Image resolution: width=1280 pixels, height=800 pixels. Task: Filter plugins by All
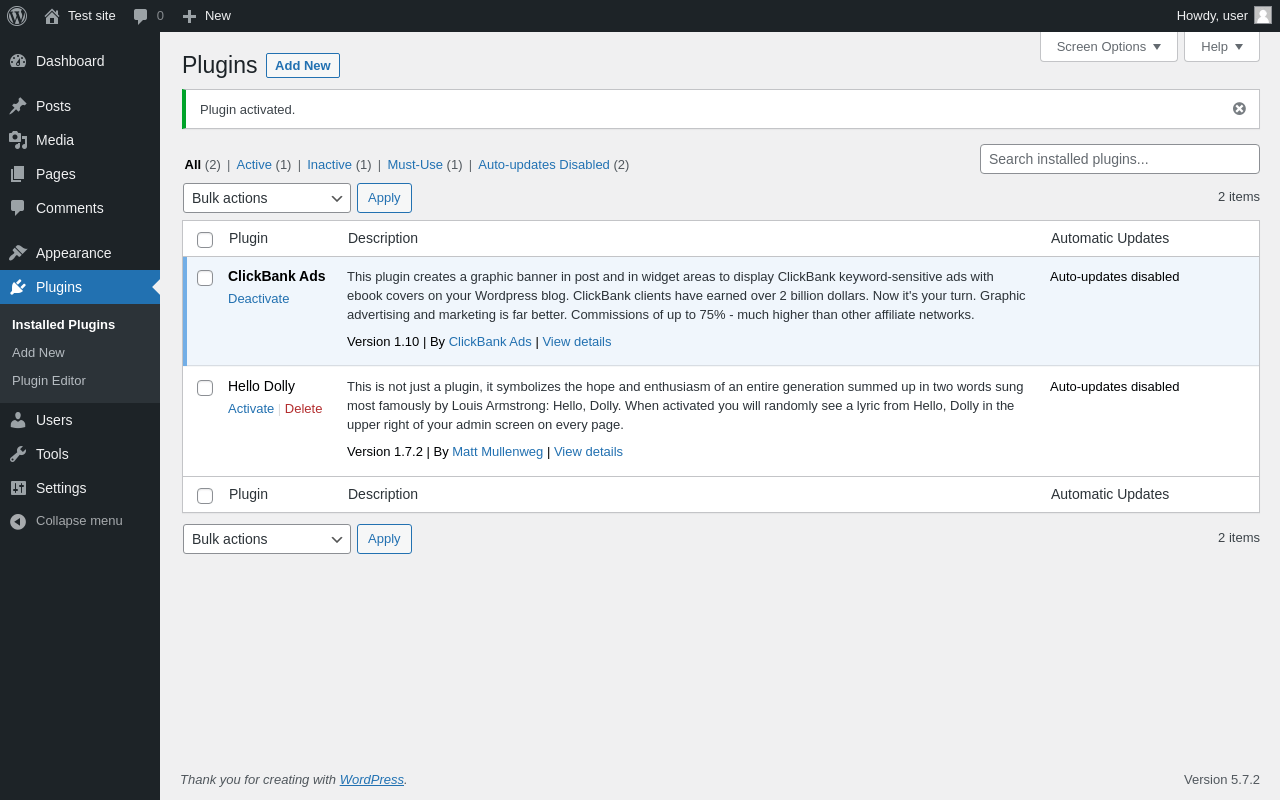[193, 165]
